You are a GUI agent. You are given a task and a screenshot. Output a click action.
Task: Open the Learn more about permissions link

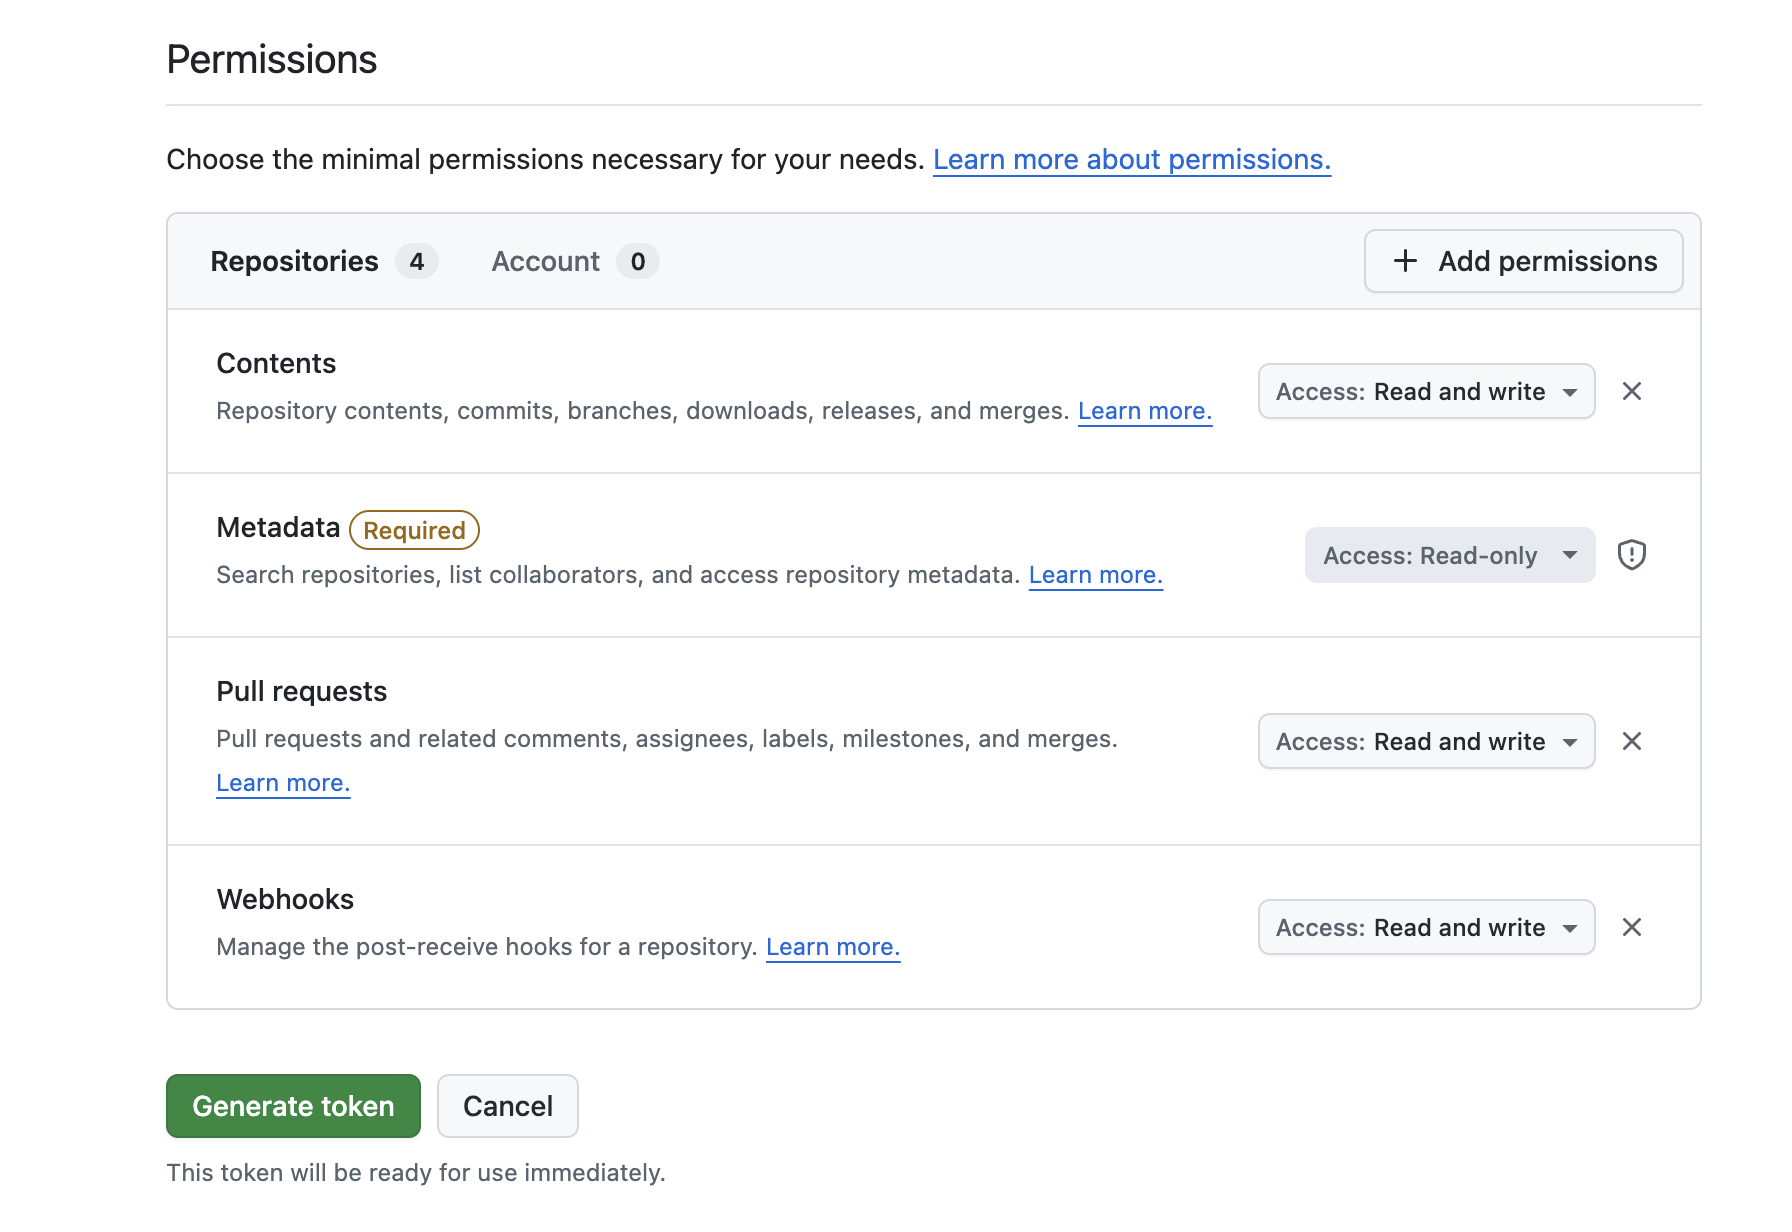pyautogui.click(x=1131, y=160)
